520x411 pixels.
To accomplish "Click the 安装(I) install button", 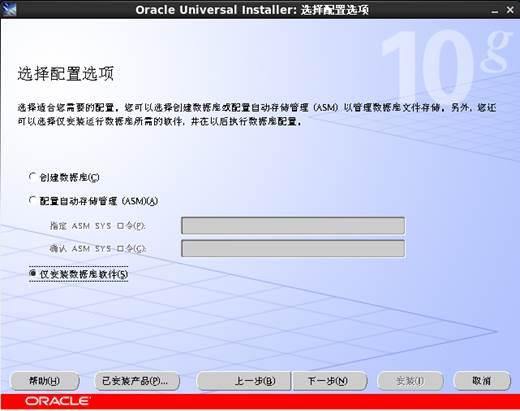I will click(x=410, y=381).
